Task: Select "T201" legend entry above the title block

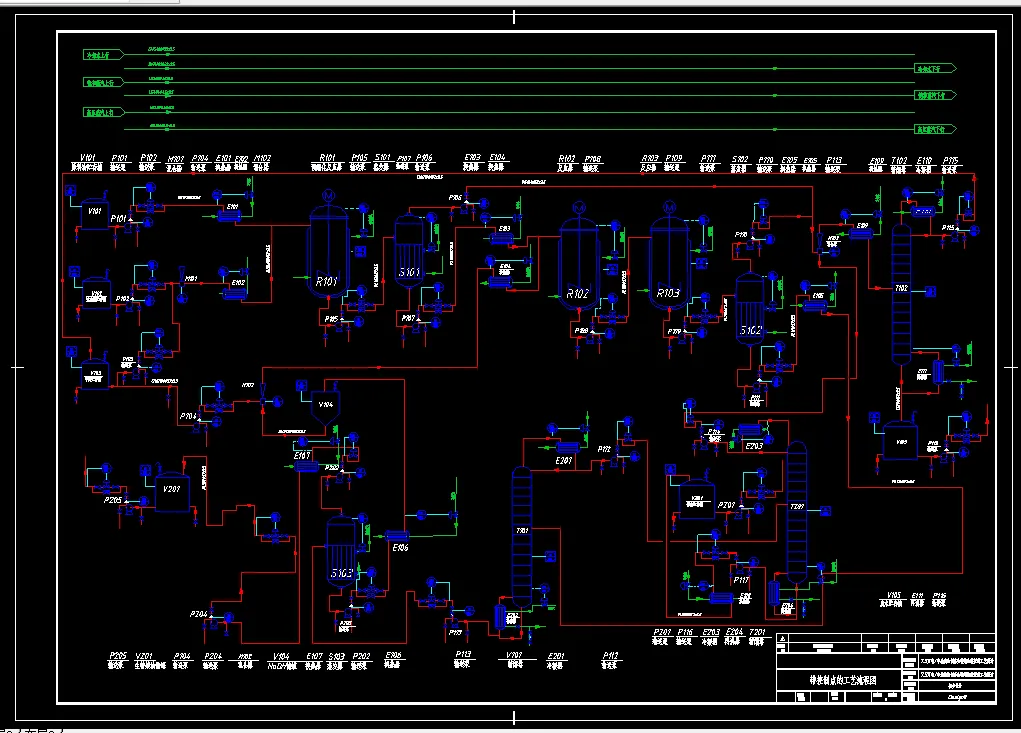Action: tap(757, 632)
